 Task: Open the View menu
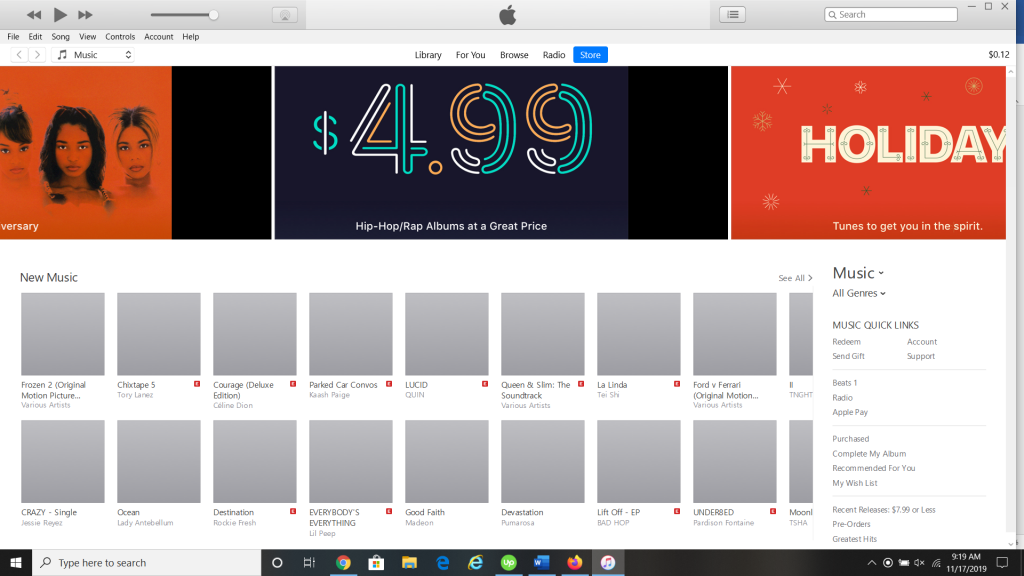88,37
